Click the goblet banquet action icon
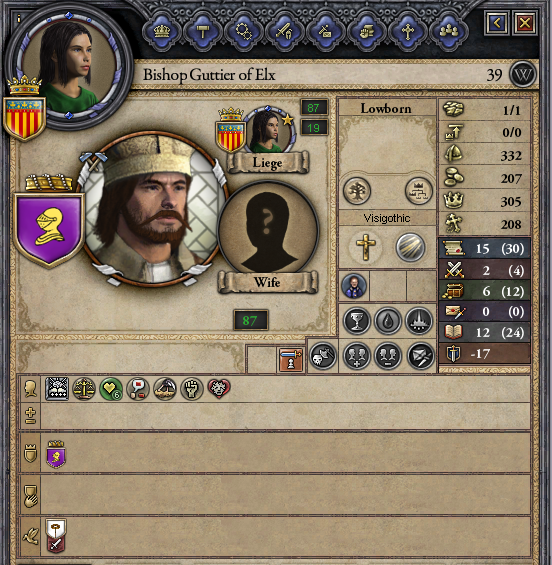This screenshot has width=552, height=565. coord(357,321)
